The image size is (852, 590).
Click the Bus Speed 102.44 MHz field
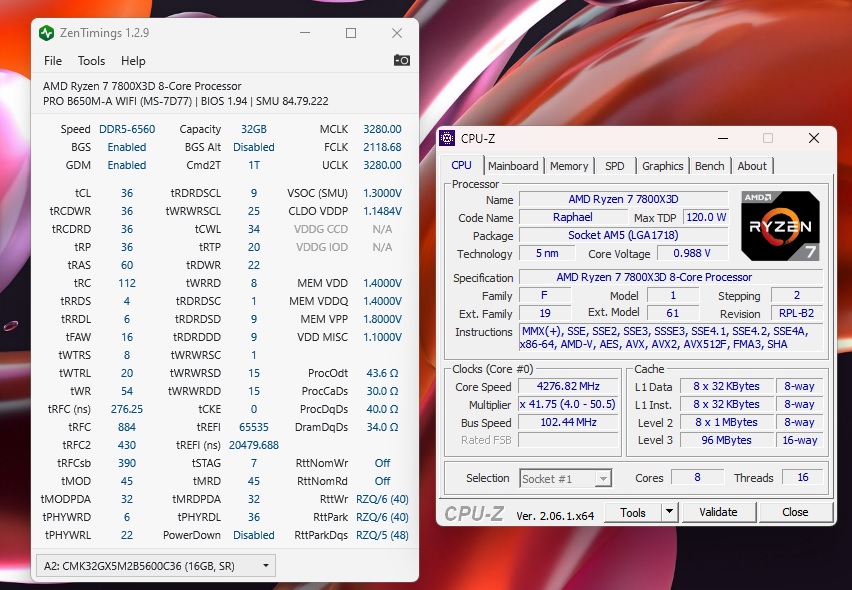point(568,422)
